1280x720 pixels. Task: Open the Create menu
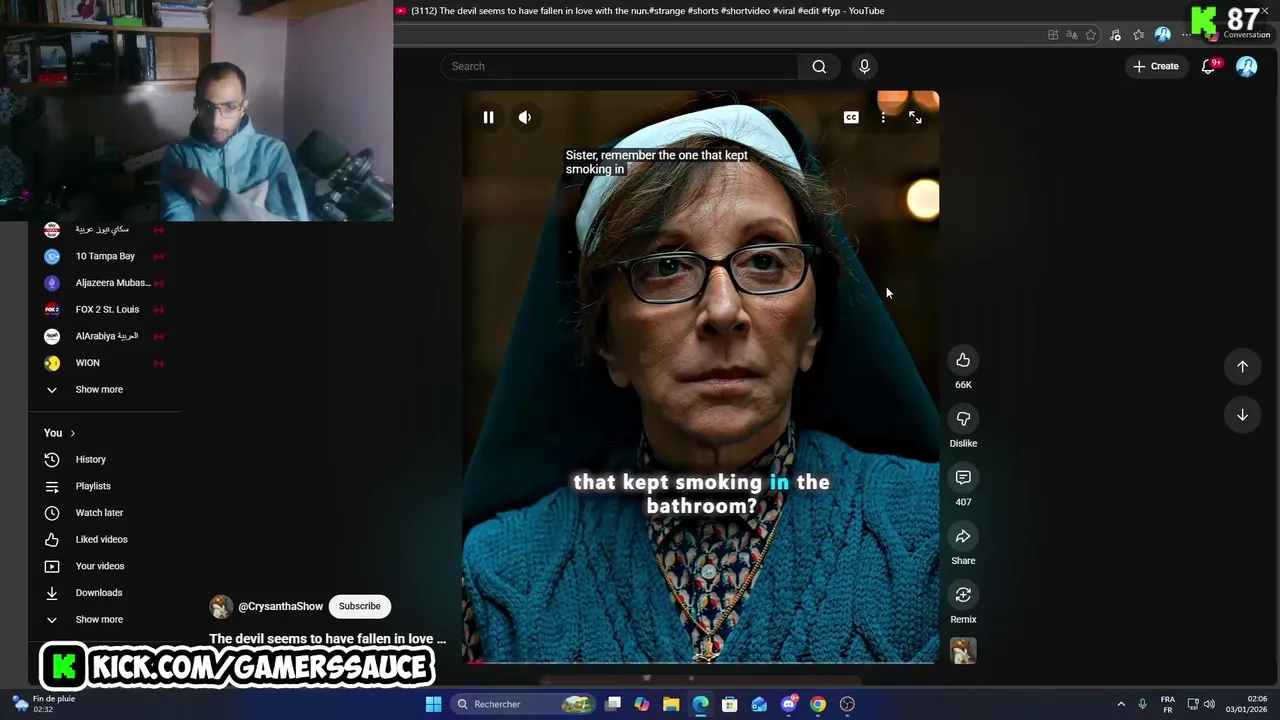[x=1156, y=66]
